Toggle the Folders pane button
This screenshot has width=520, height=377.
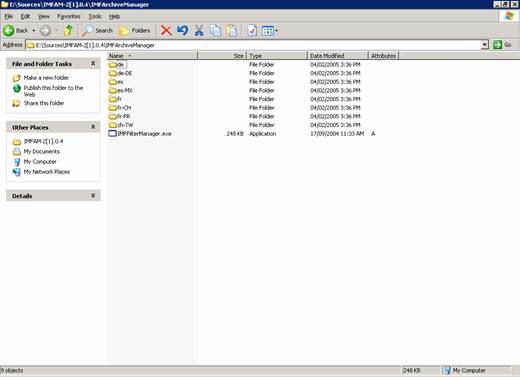tap(135, 31)
